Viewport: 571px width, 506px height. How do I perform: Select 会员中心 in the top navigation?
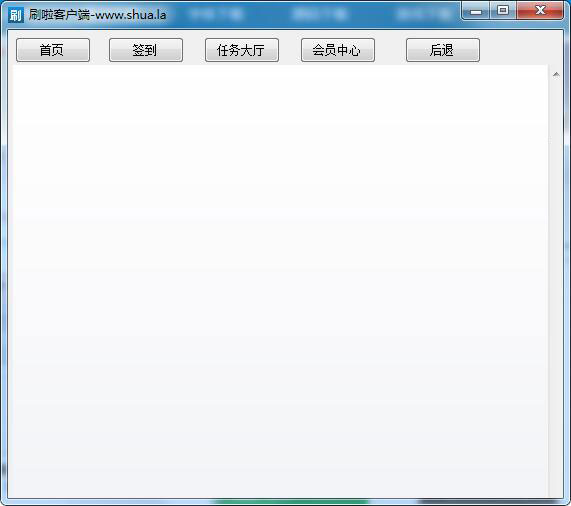[338, 50]
